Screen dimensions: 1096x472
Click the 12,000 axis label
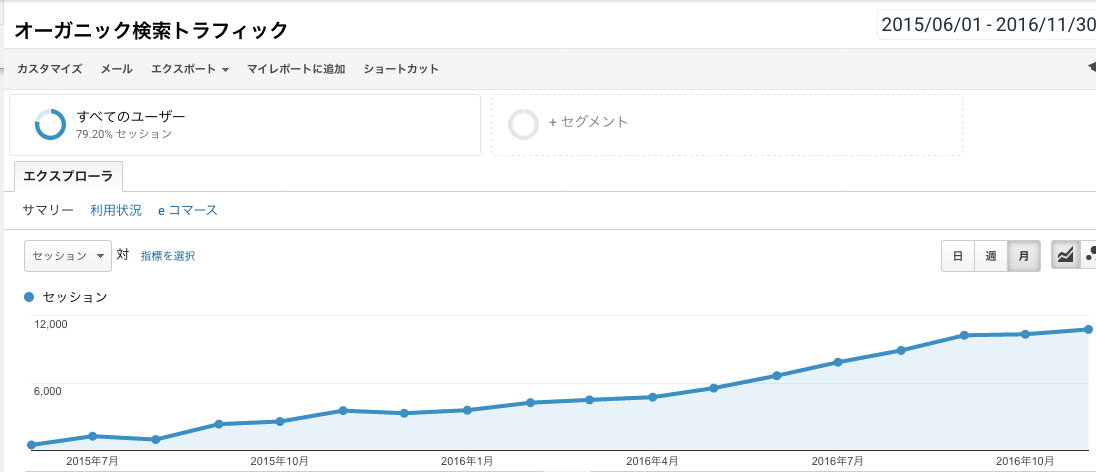pyautogui.click(x=50, y=324)
